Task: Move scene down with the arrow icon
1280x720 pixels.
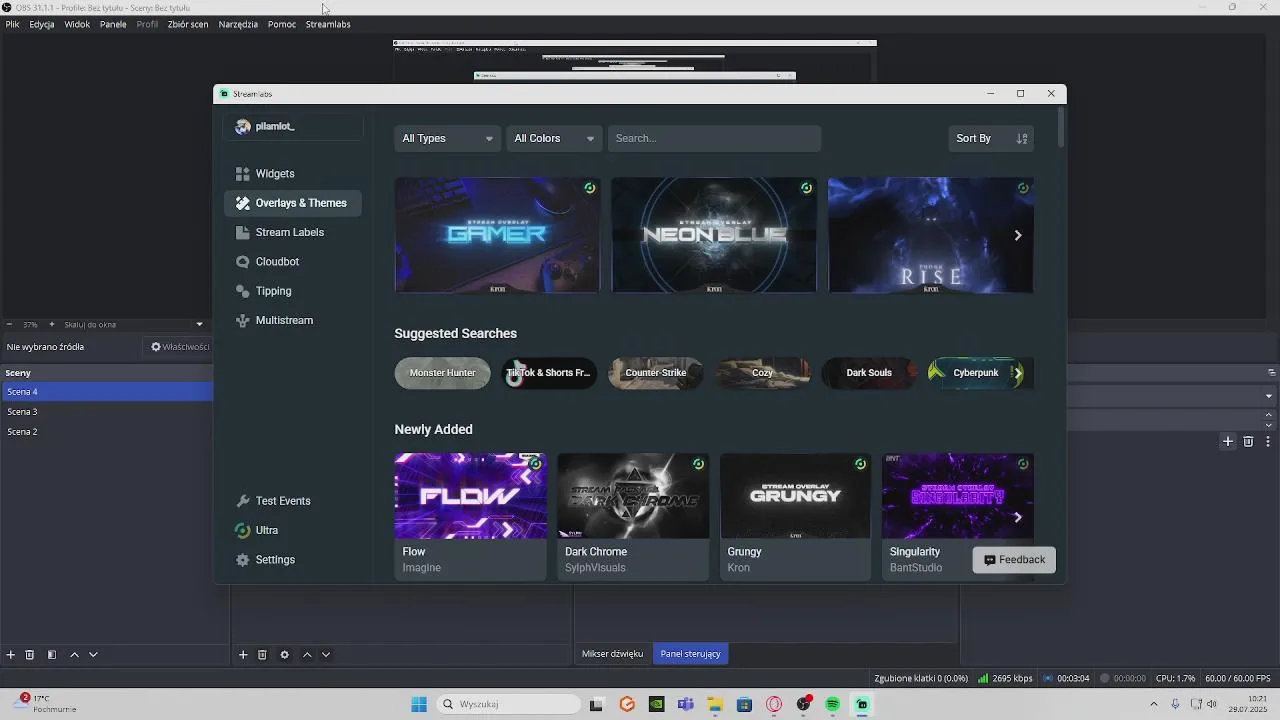Action: (93, 655)
